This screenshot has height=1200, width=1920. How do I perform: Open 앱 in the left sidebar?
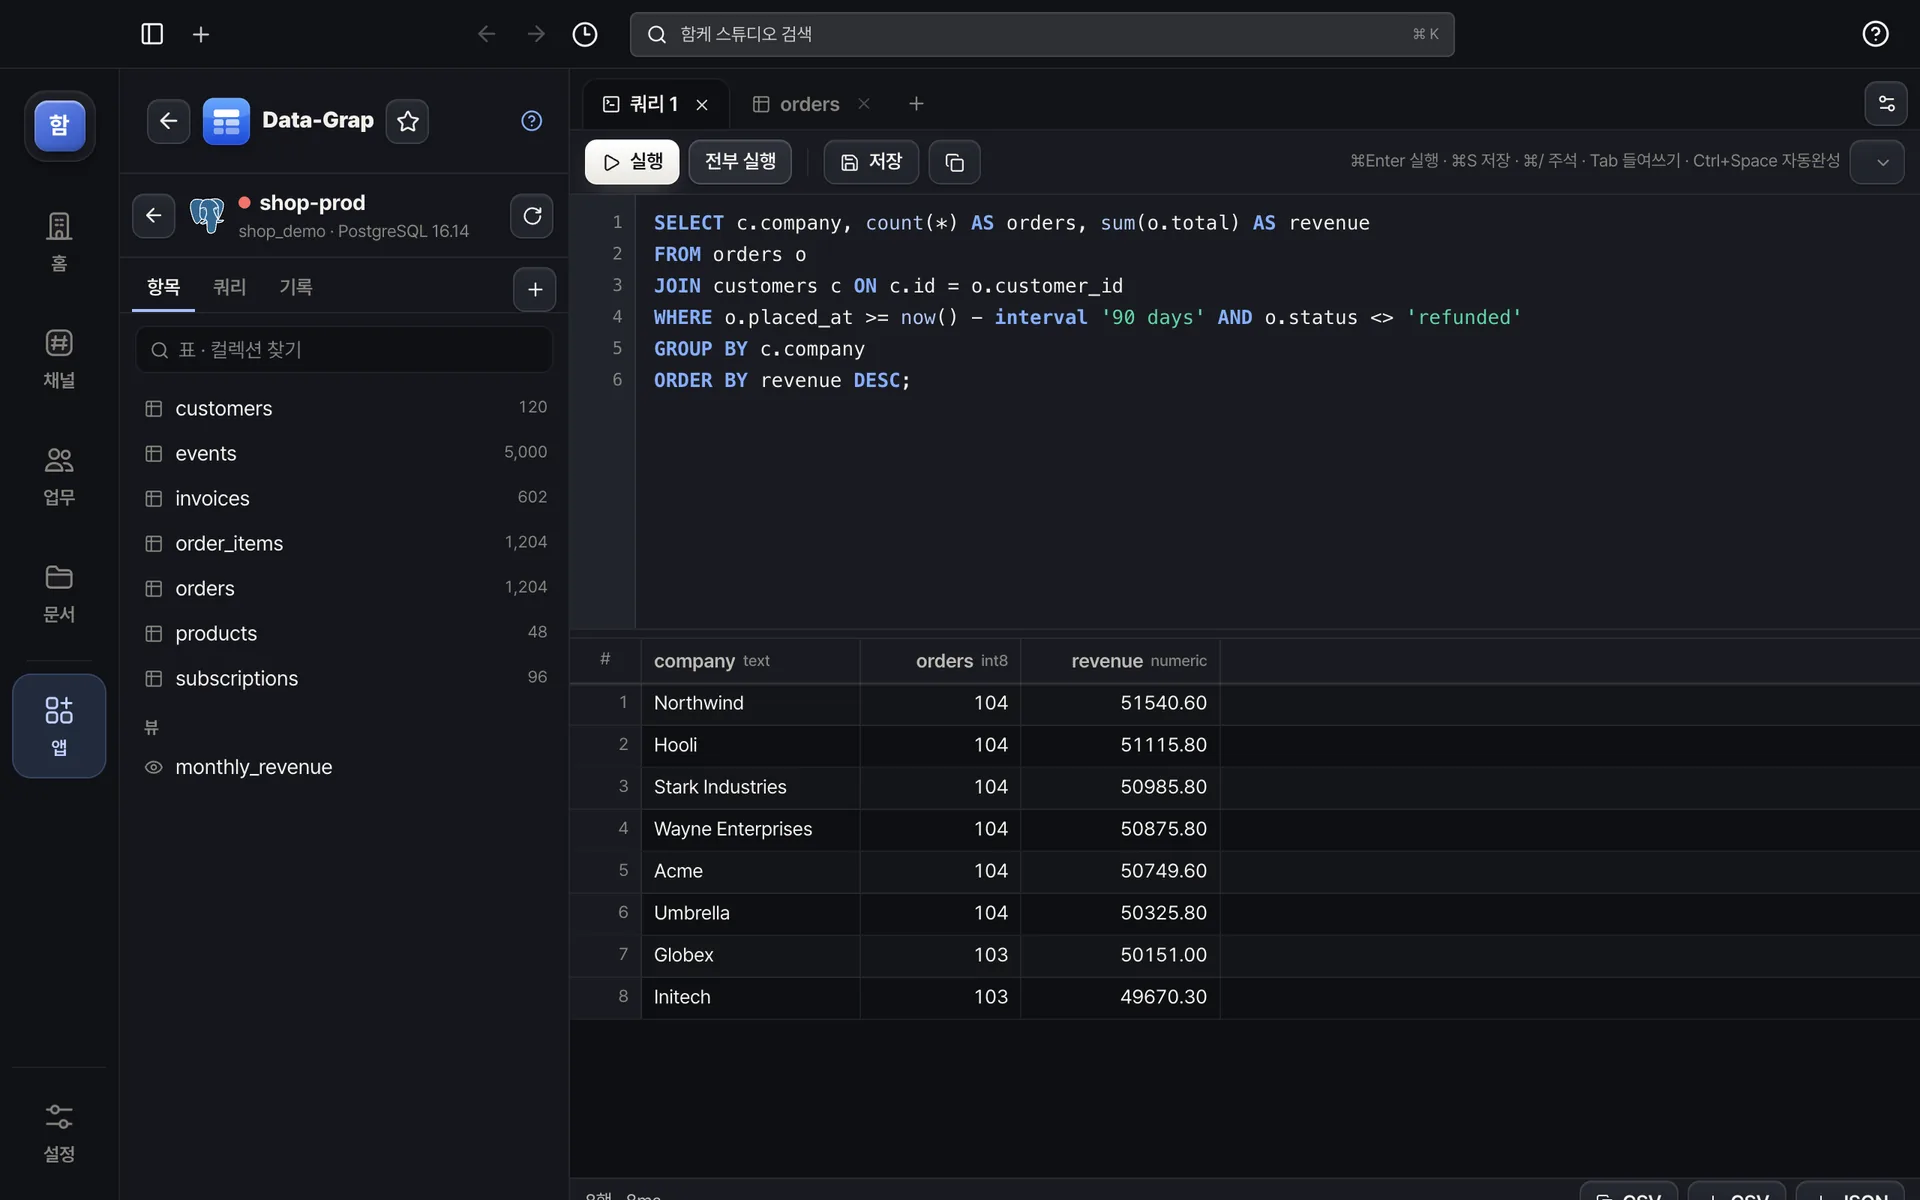[x=59, y=726]
